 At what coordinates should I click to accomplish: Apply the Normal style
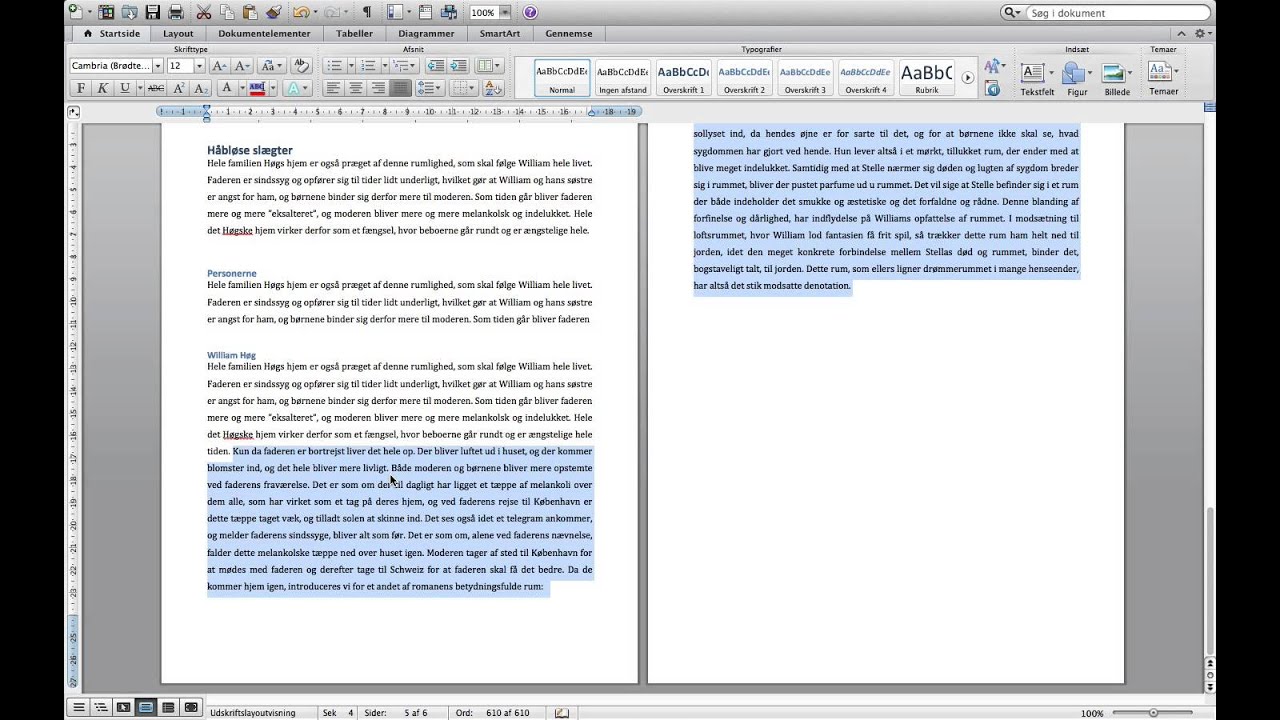click(x=562, y=77)
